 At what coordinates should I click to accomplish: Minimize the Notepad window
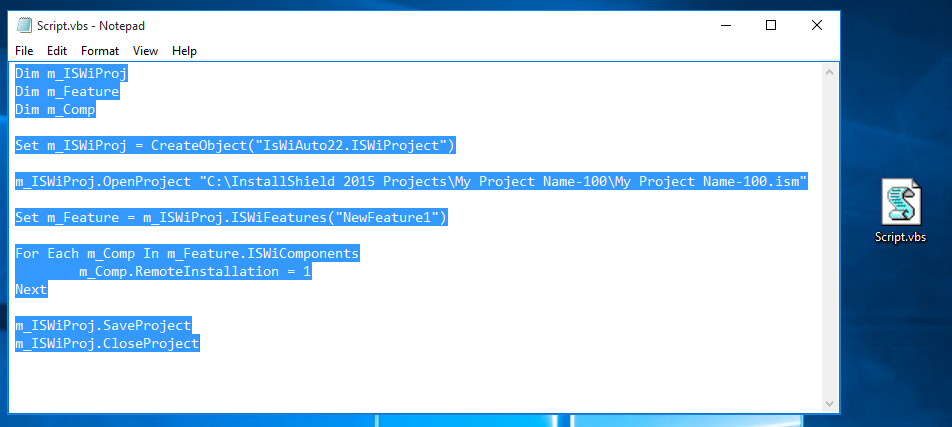point(726,26)
